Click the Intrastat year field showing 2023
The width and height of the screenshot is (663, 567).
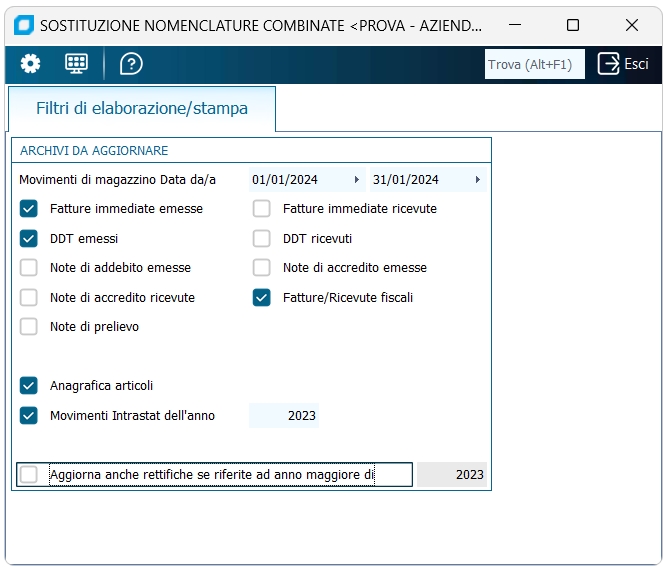tap(284, 416)
